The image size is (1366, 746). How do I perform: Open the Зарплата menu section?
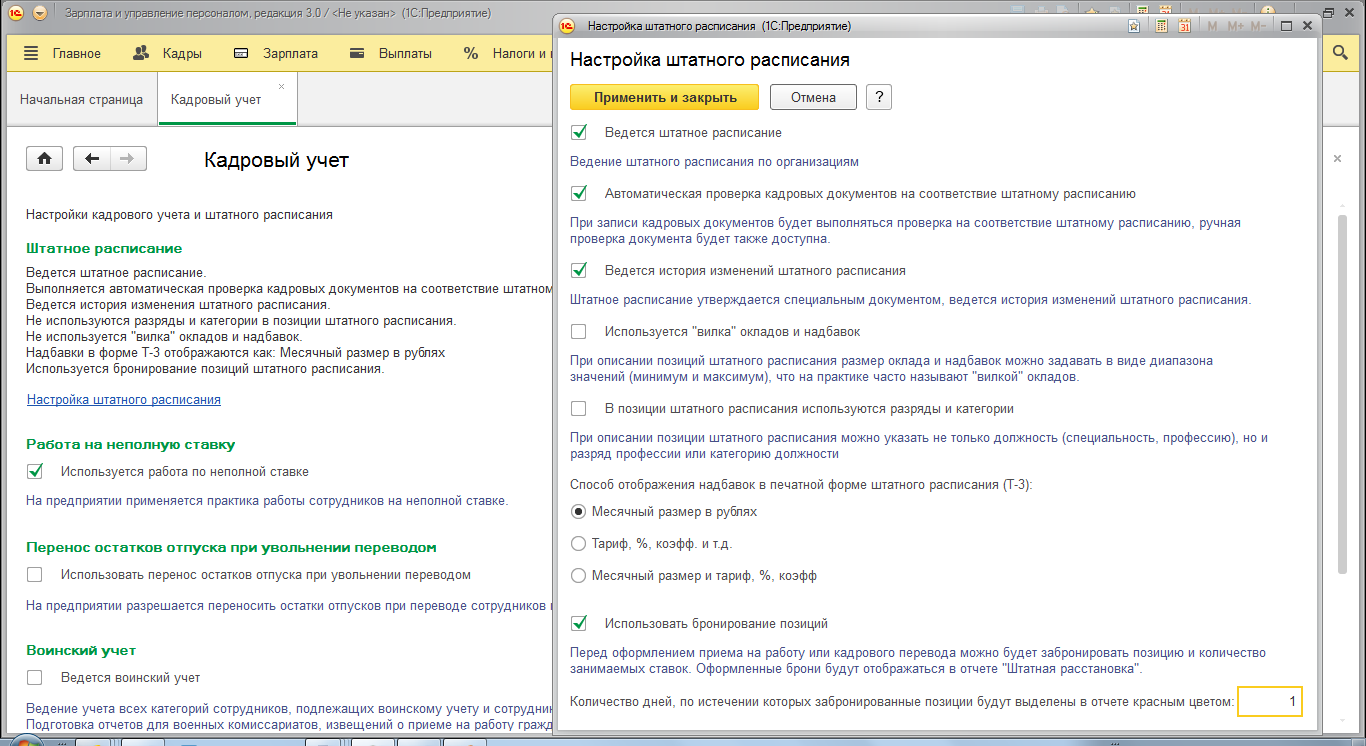point(276,54)
